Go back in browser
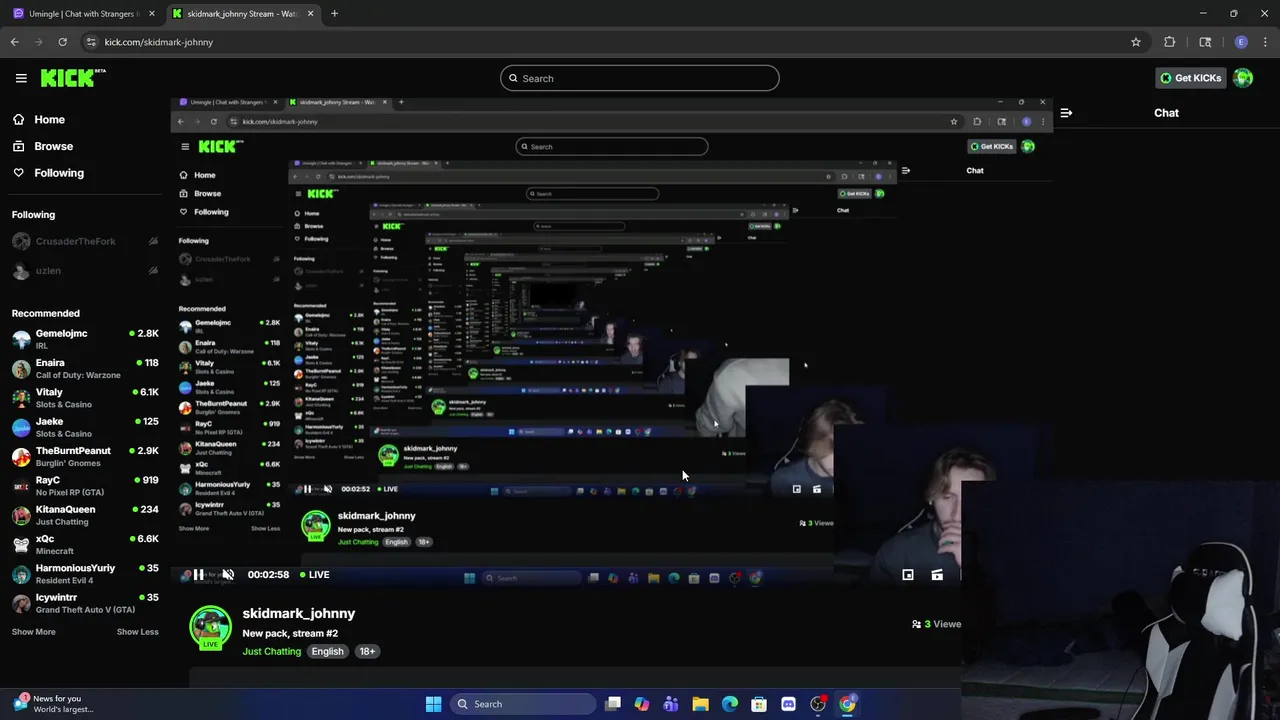 pos(15,42)
